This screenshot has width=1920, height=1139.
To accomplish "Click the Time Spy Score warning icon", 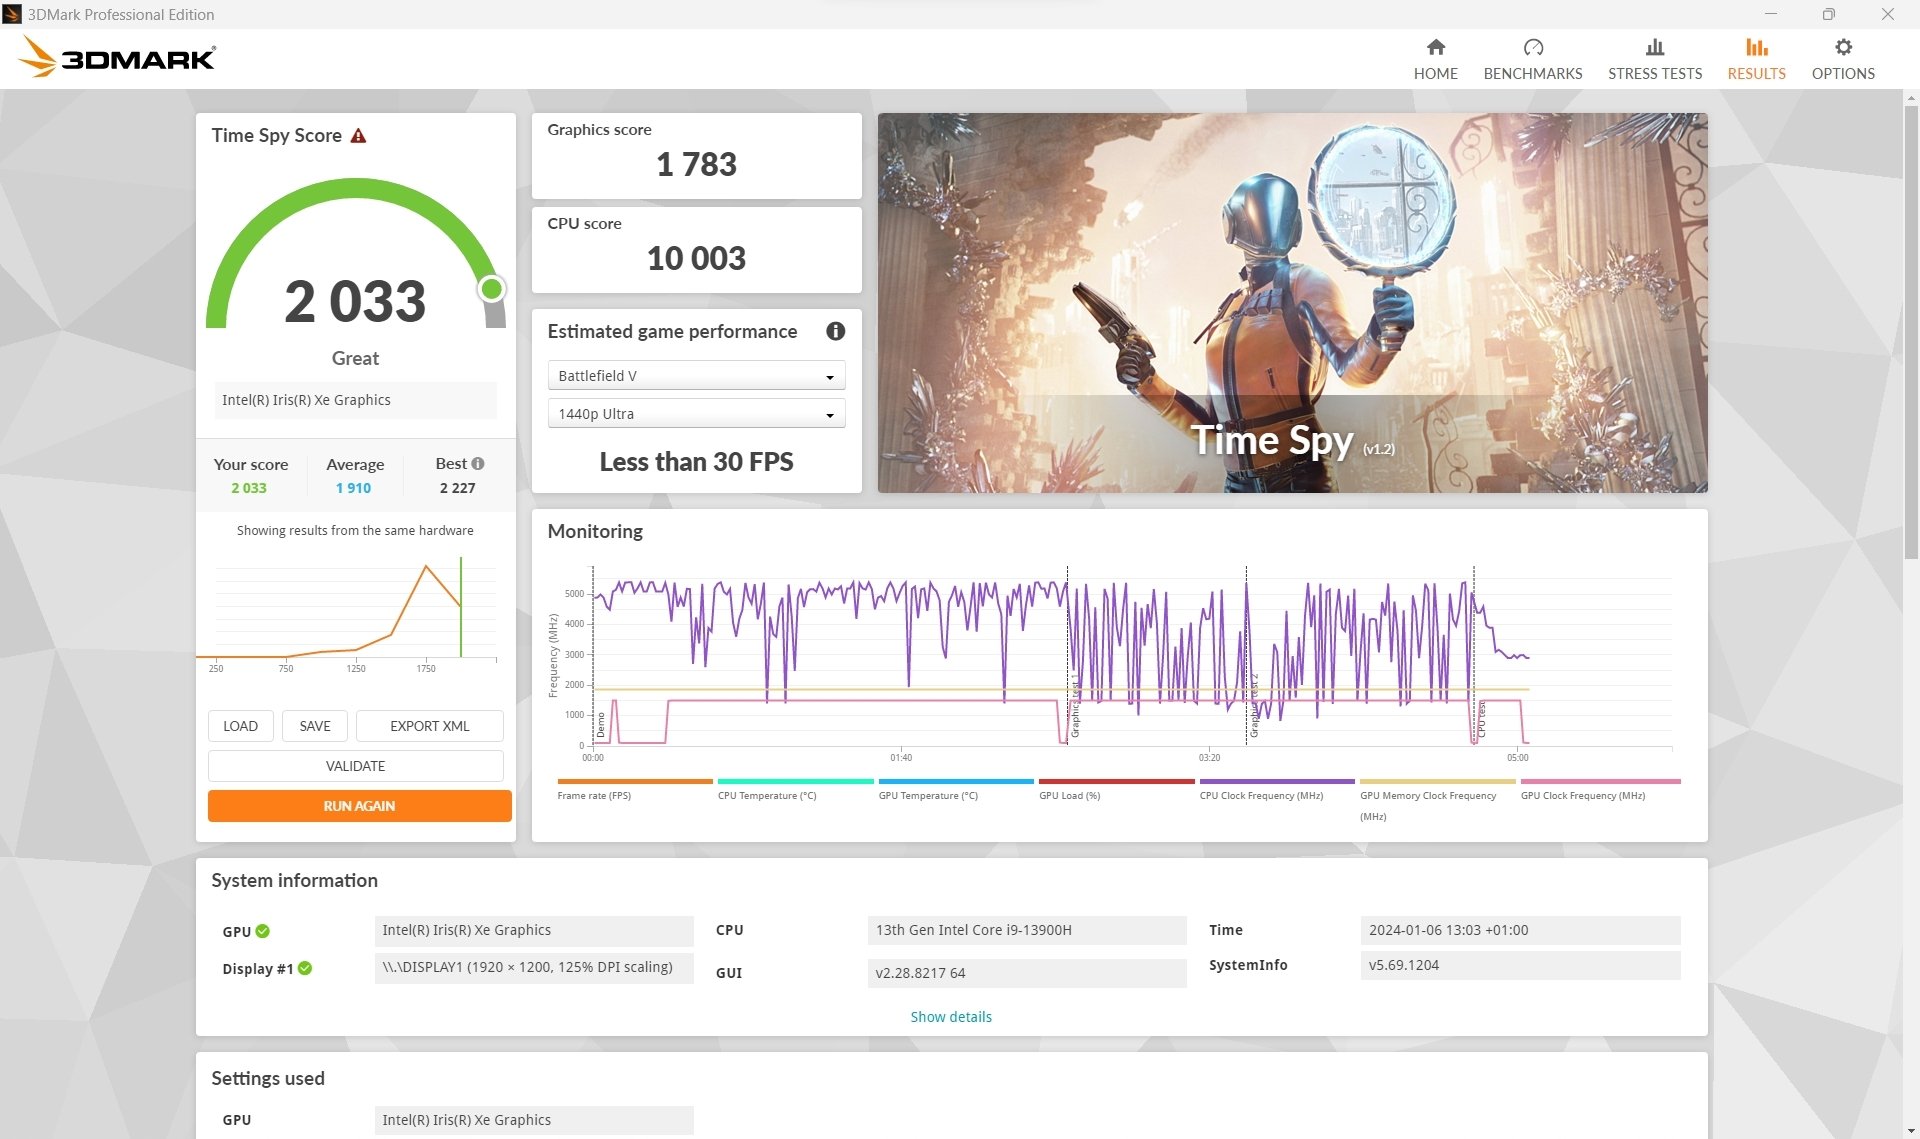I will [358, 136].
